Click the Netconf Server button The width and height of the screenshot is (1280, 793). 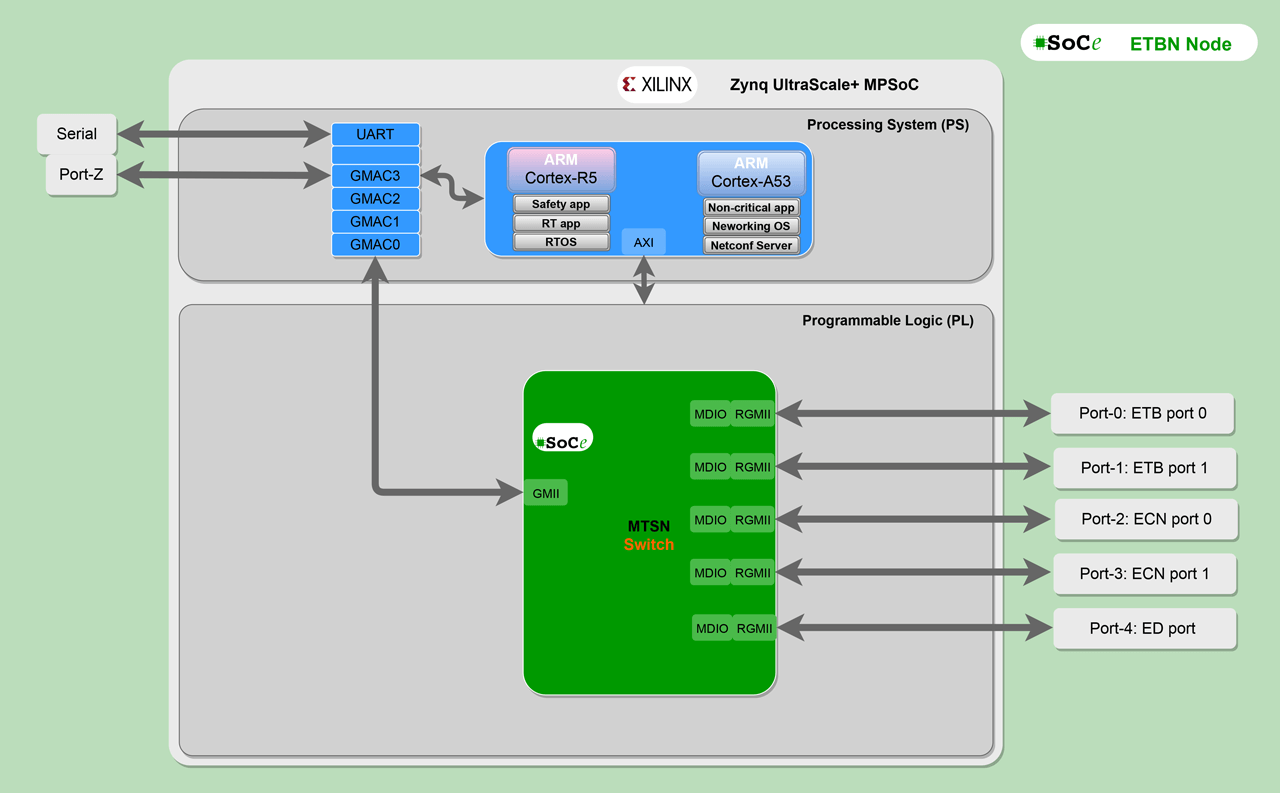pos(751,244)
